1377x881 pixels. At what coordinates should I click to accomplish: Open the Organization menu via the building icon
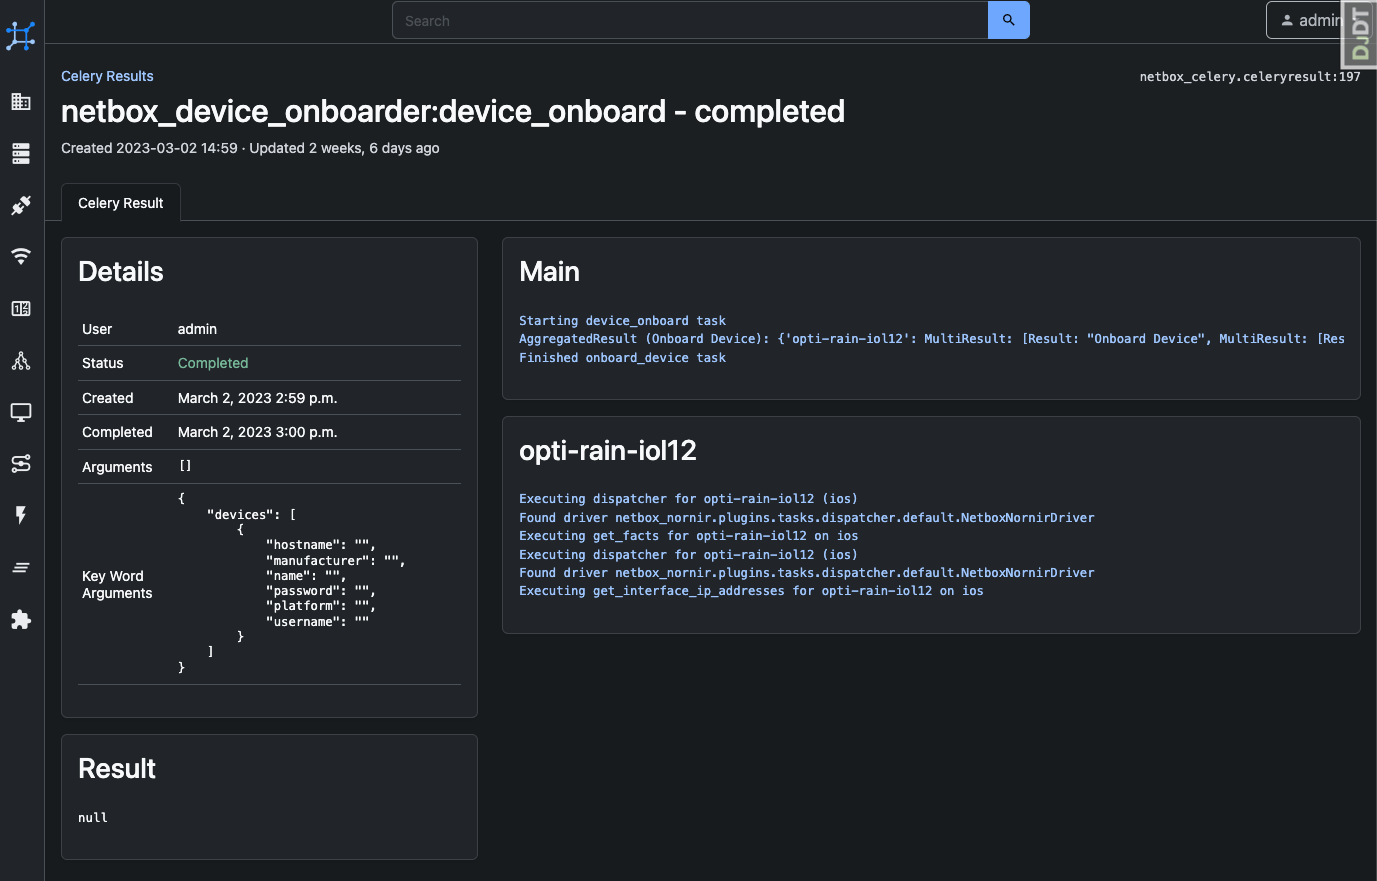21,101
